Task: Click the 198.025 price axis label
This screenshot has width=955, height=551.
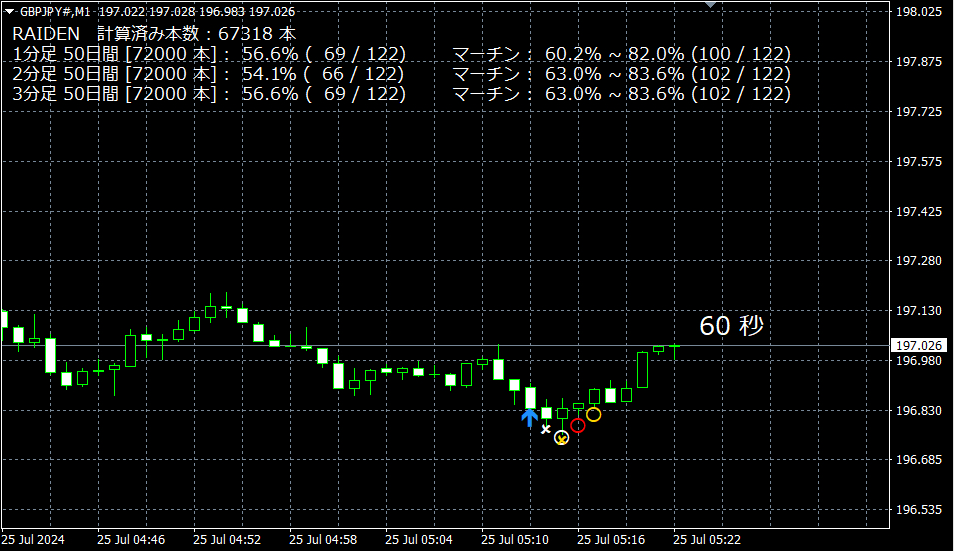Action: (919, 12)
